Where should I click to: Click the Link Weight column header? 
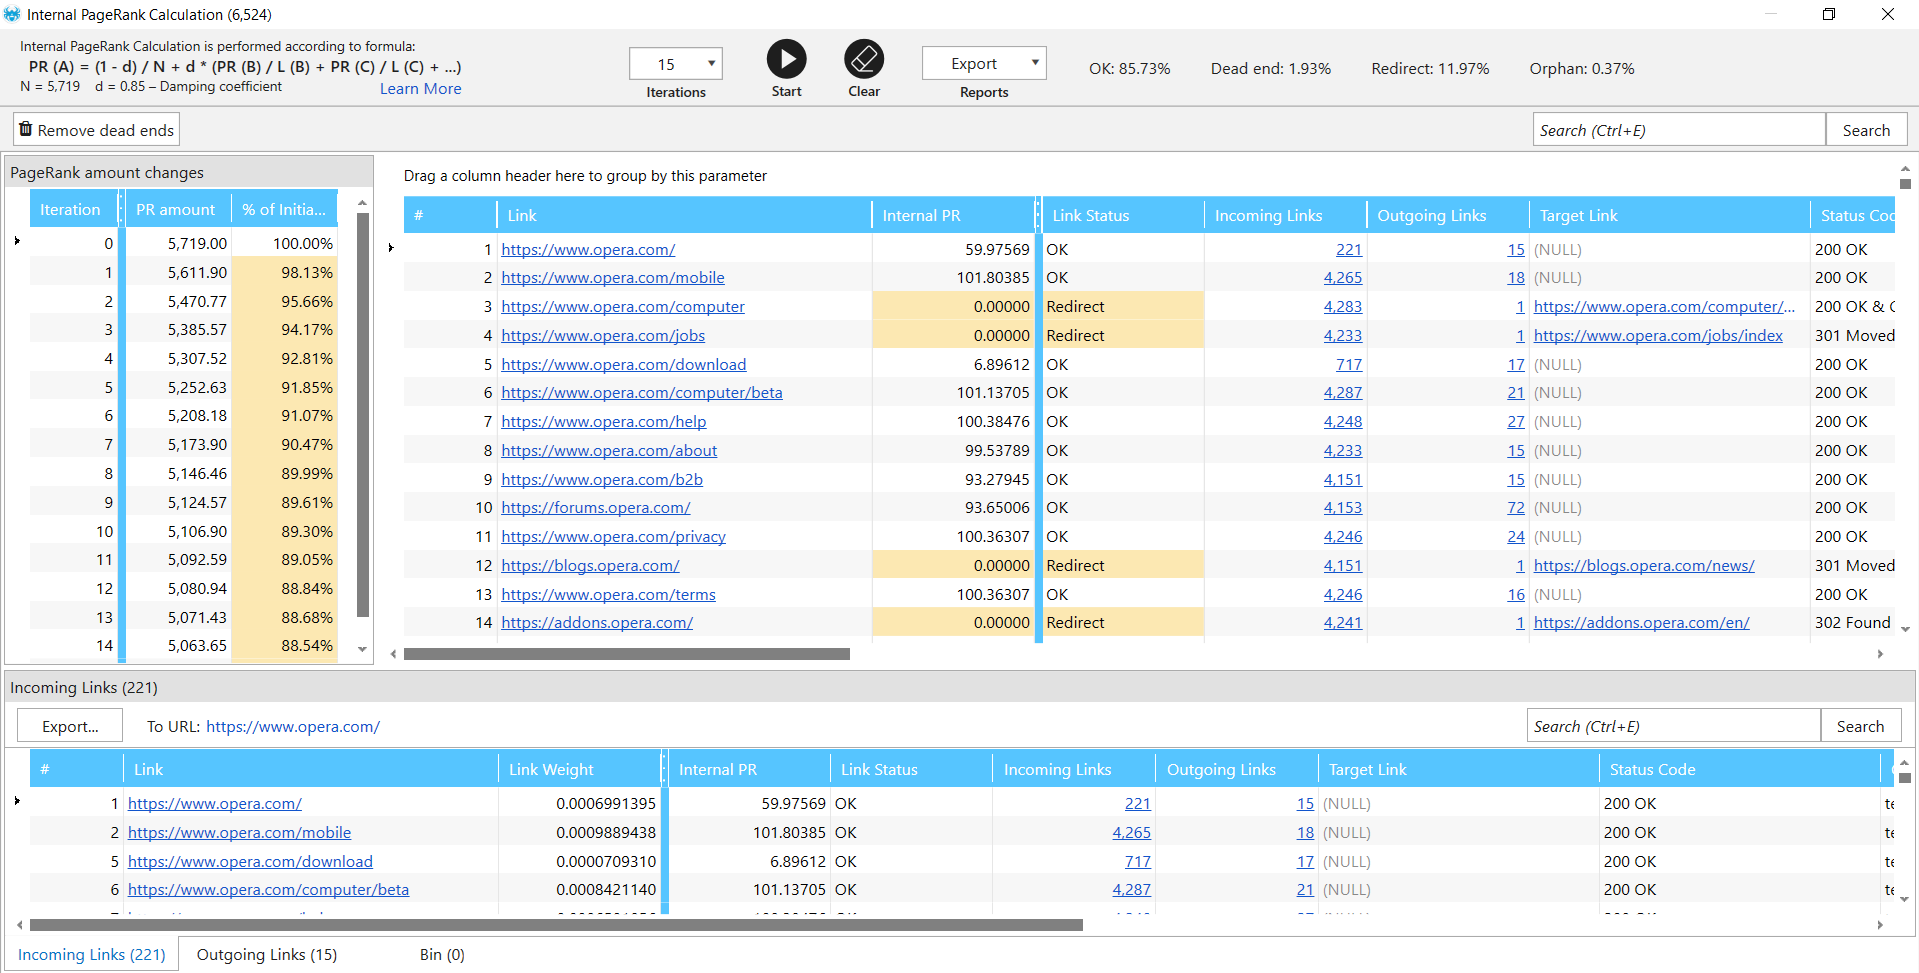579,769
